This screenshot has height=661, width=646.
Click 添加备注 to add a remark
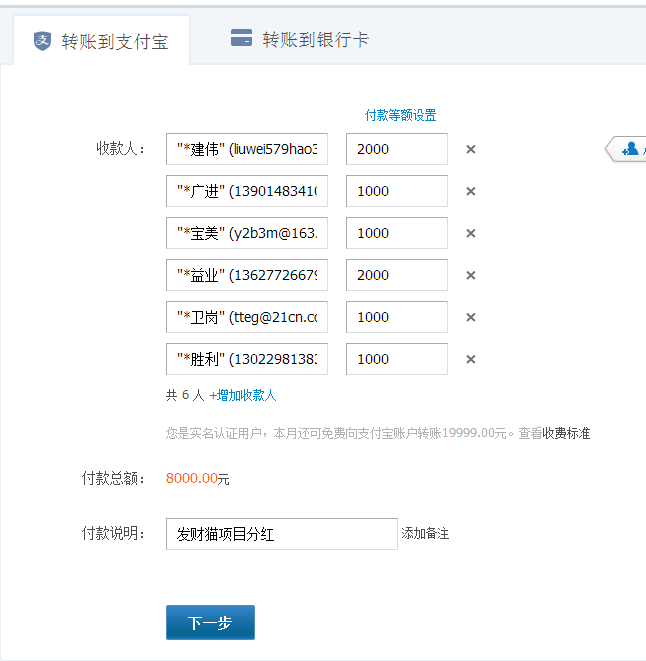[x=425, y=534]
